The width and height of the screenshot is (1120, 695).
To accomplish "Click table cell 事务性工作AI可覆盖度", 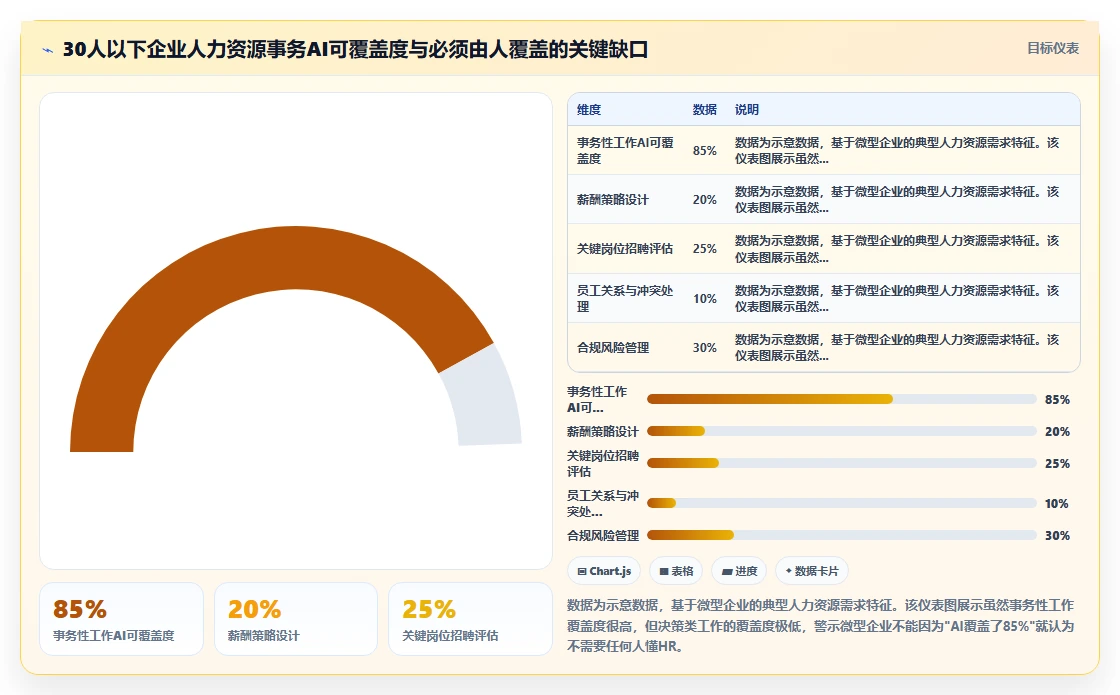I will point(626,151).
